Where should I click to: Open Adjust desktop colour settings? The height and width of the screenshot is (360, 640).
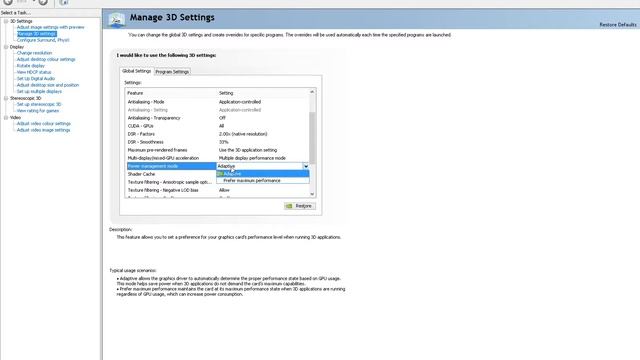click(46, 59)
